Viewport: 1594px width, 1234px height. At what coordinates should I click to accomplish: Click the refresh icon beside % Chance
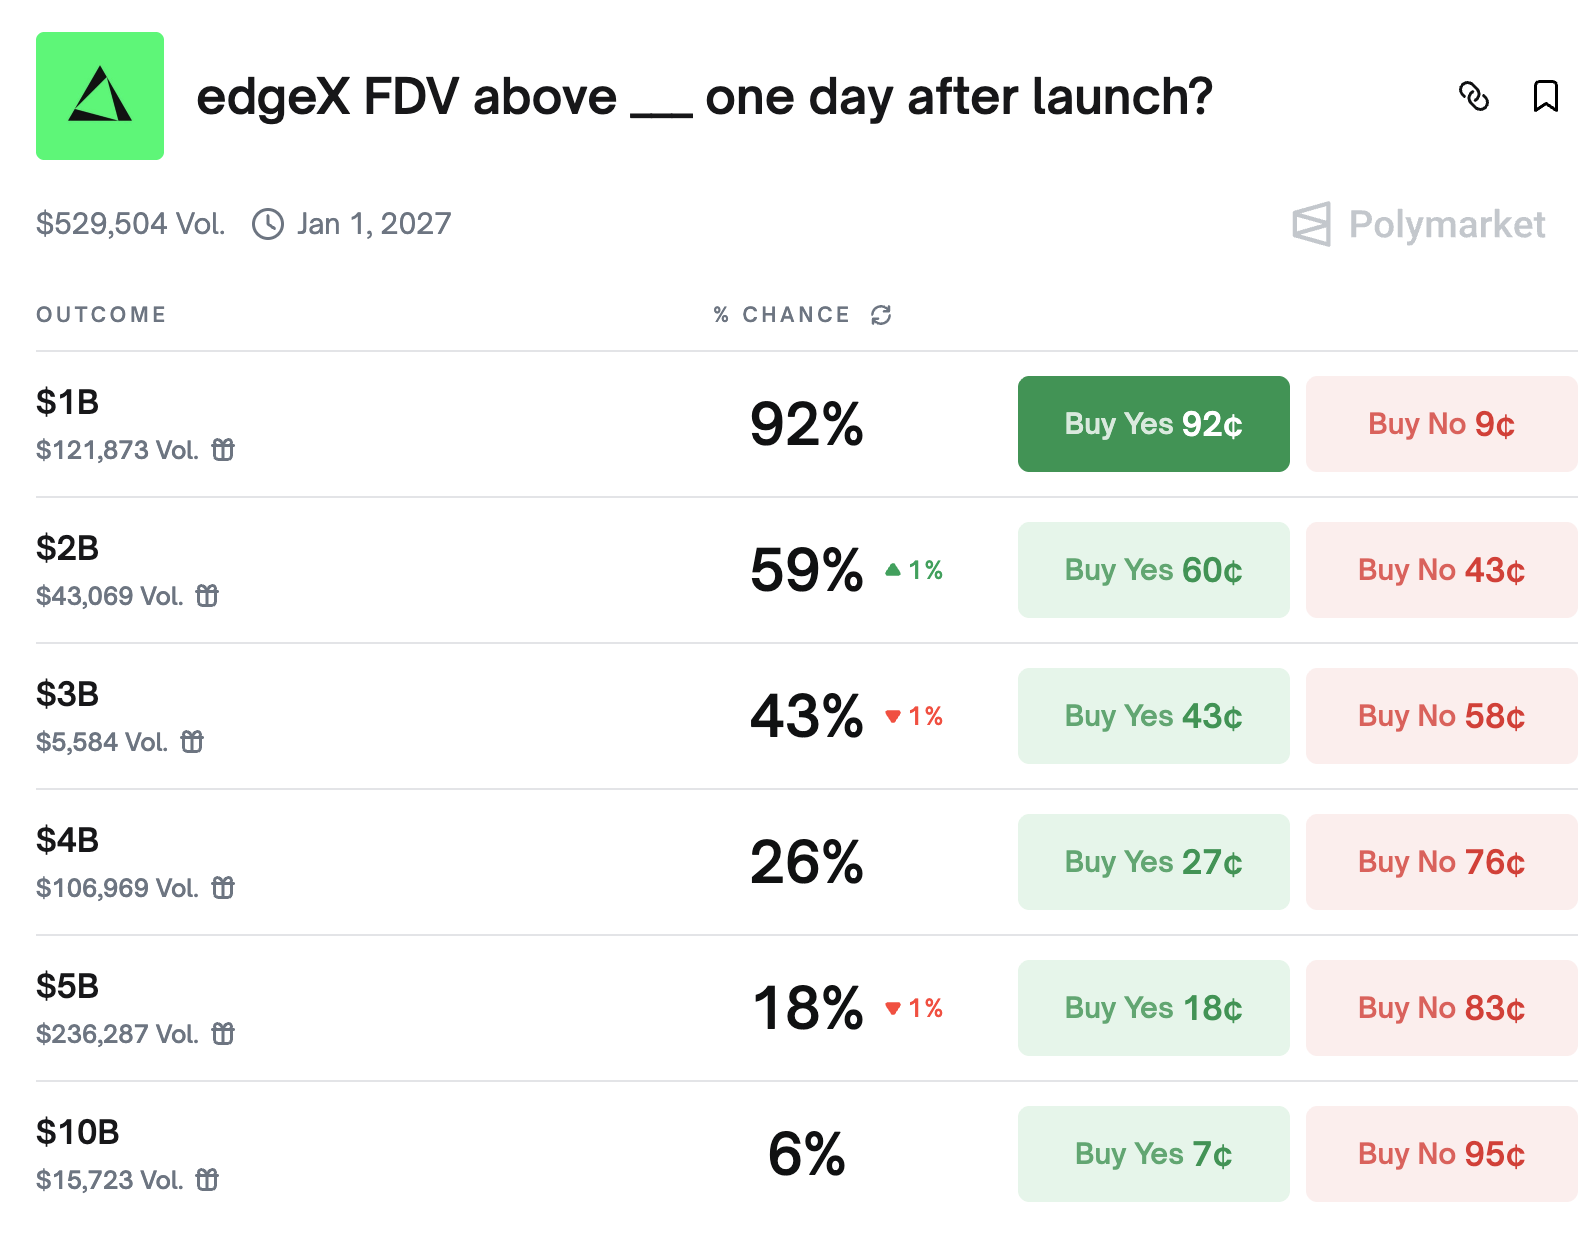point(881,315)
